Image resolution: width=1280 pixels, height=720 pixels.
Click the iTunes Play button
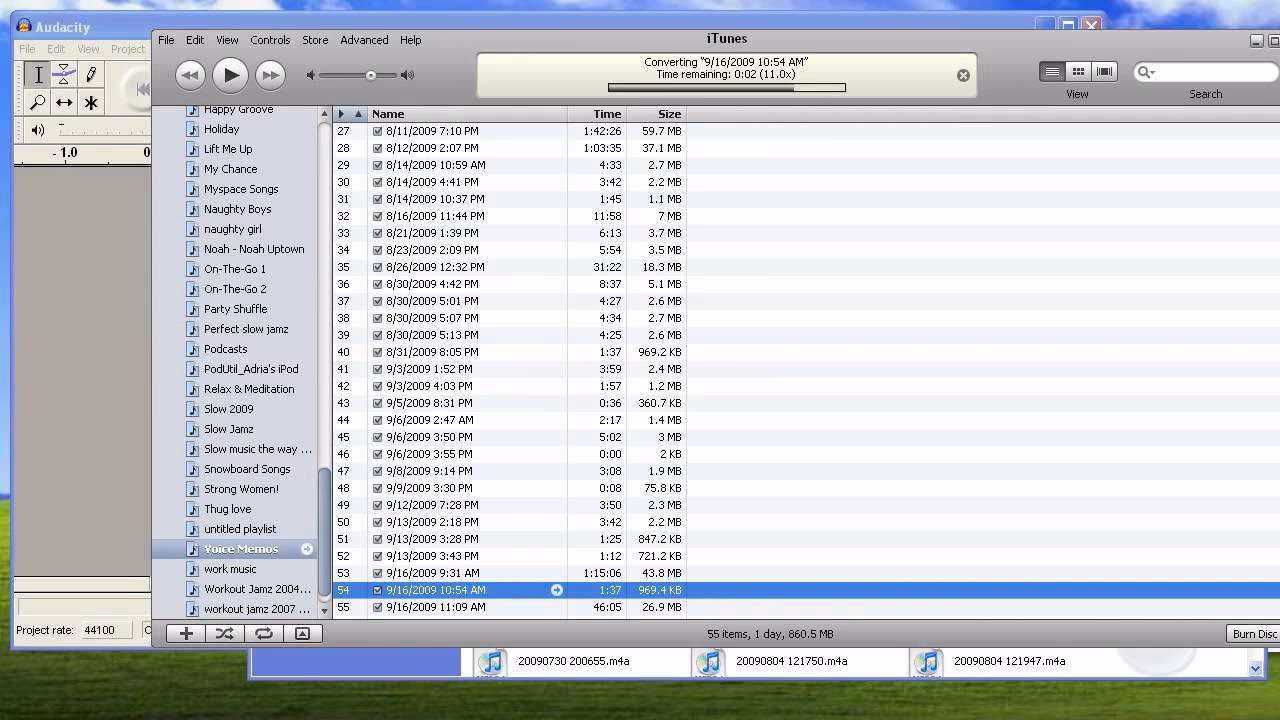coord(230,75)
